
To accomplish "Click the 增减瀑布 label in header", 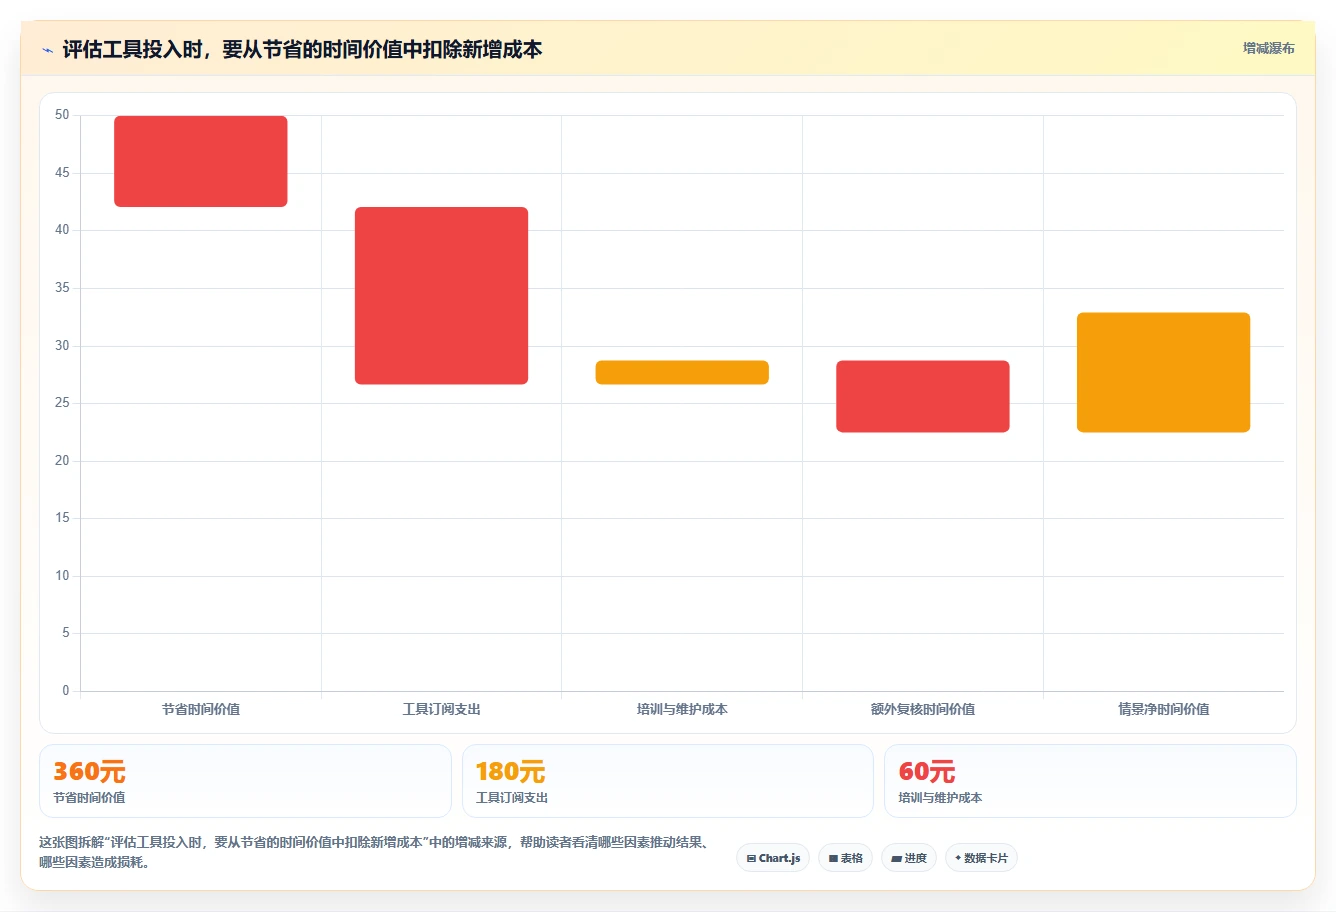I will pyautogui.click(x=1268, y=48).
